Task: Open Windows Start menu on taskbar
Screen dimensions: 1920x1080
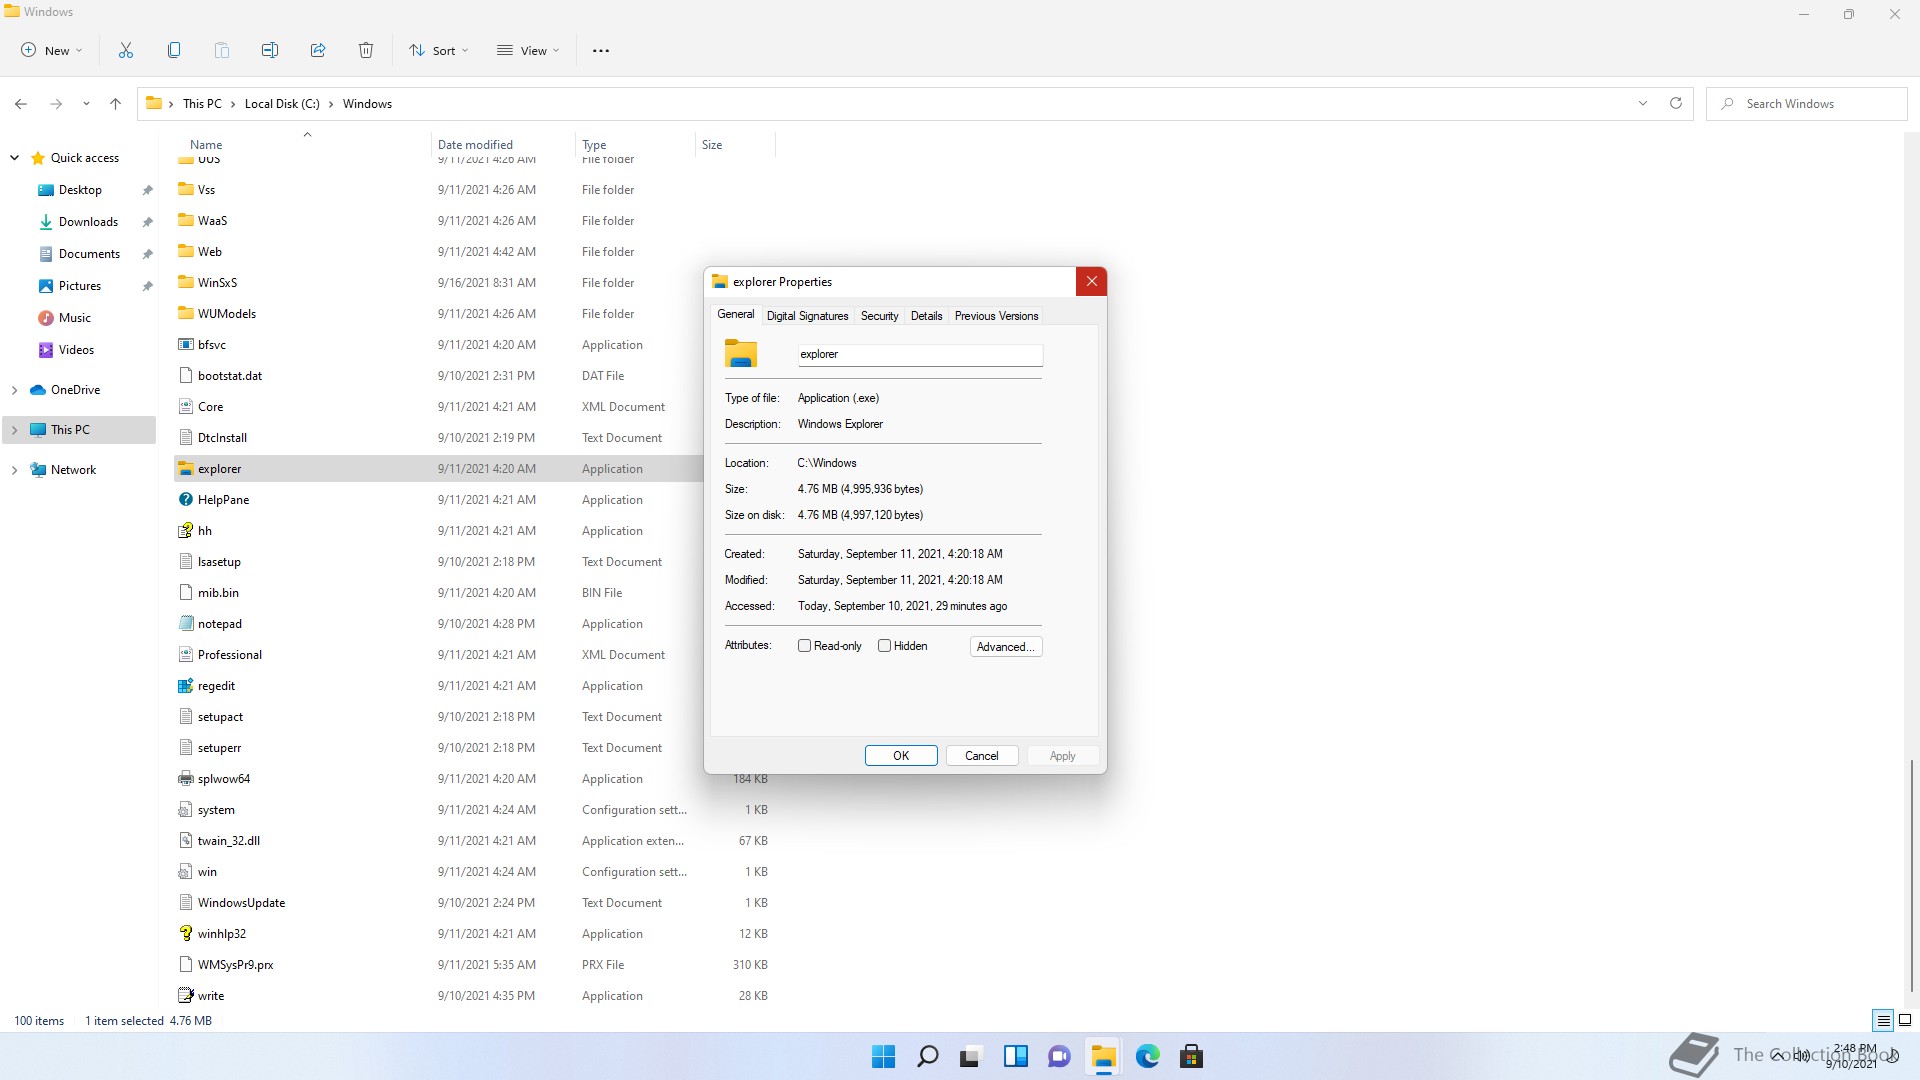Action: point(884,1056)
